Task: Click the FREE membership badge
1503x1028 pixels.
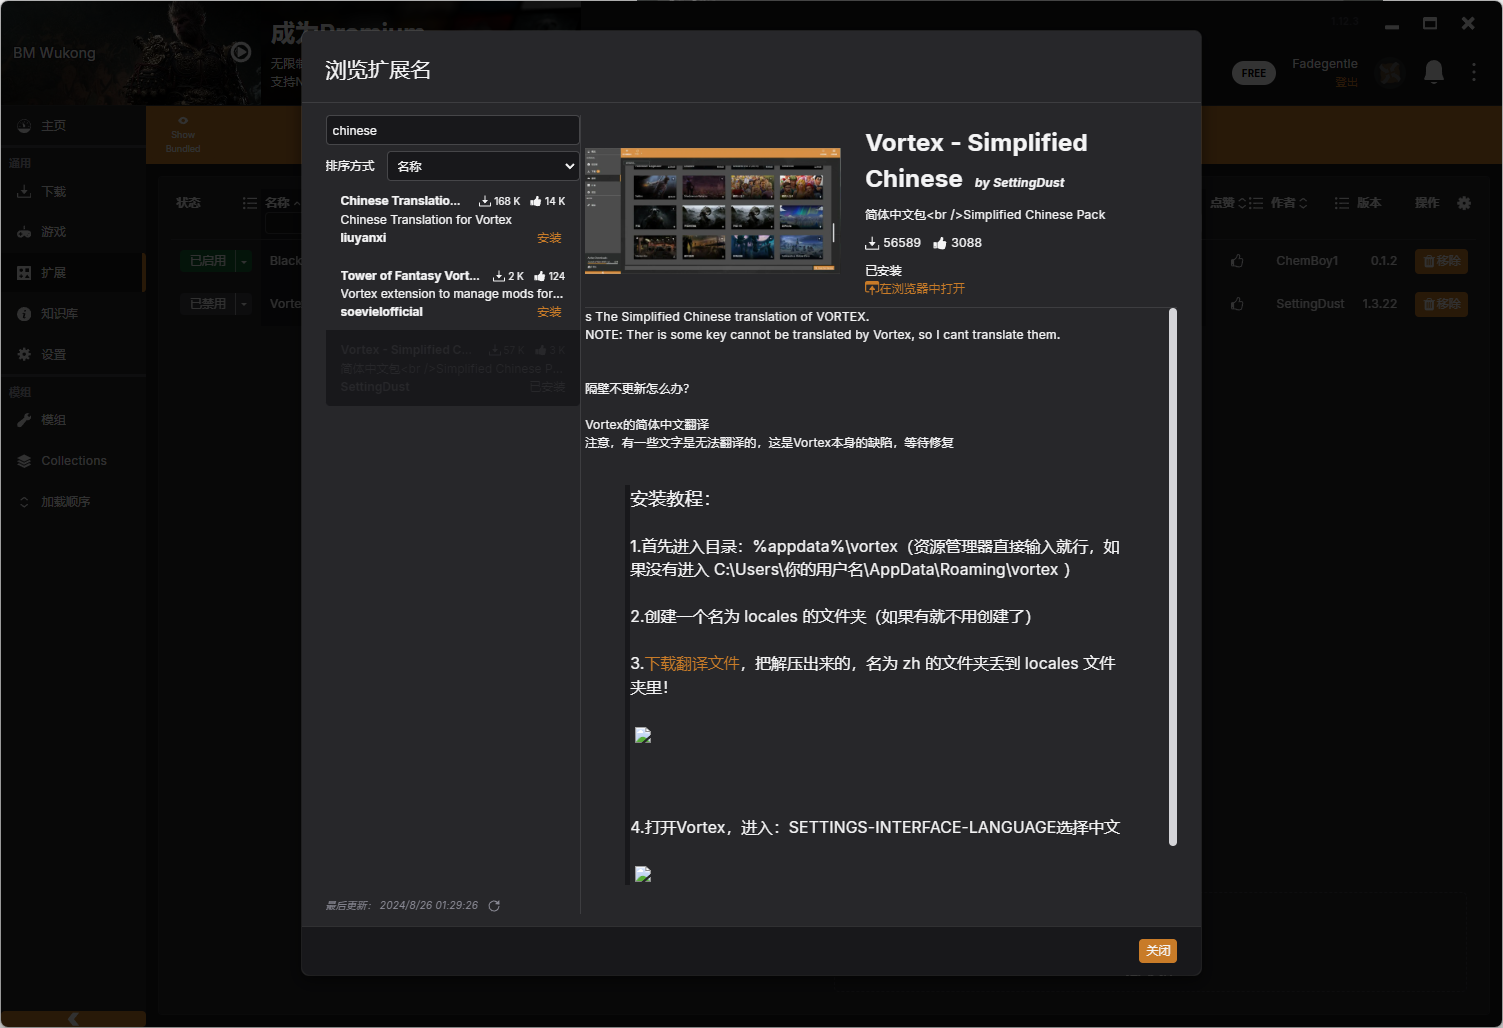Action: coord(1254,73)
